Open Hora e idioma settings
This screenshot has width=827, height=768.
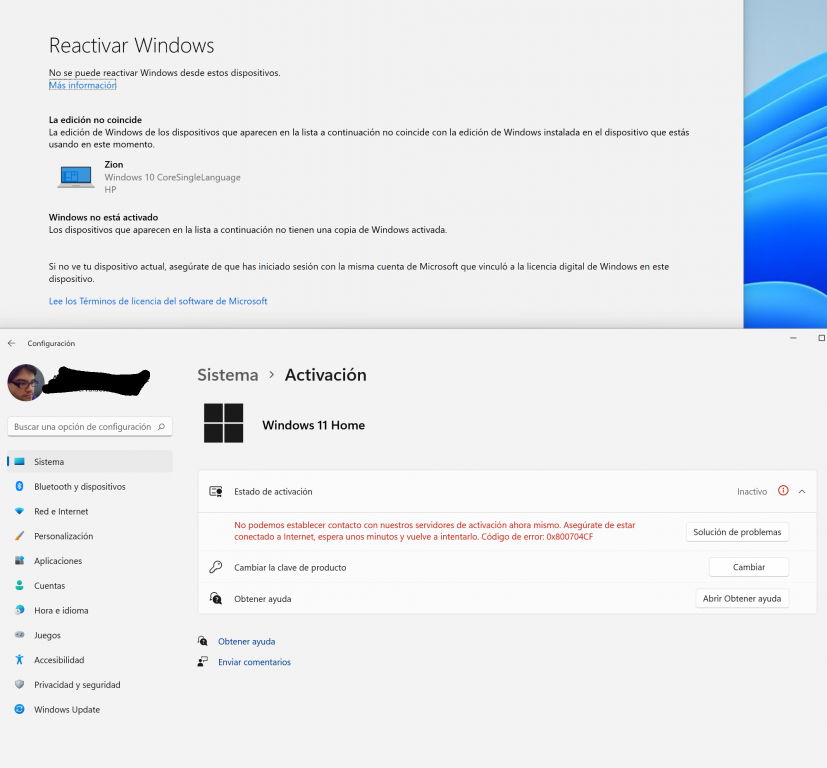point(90,610)
